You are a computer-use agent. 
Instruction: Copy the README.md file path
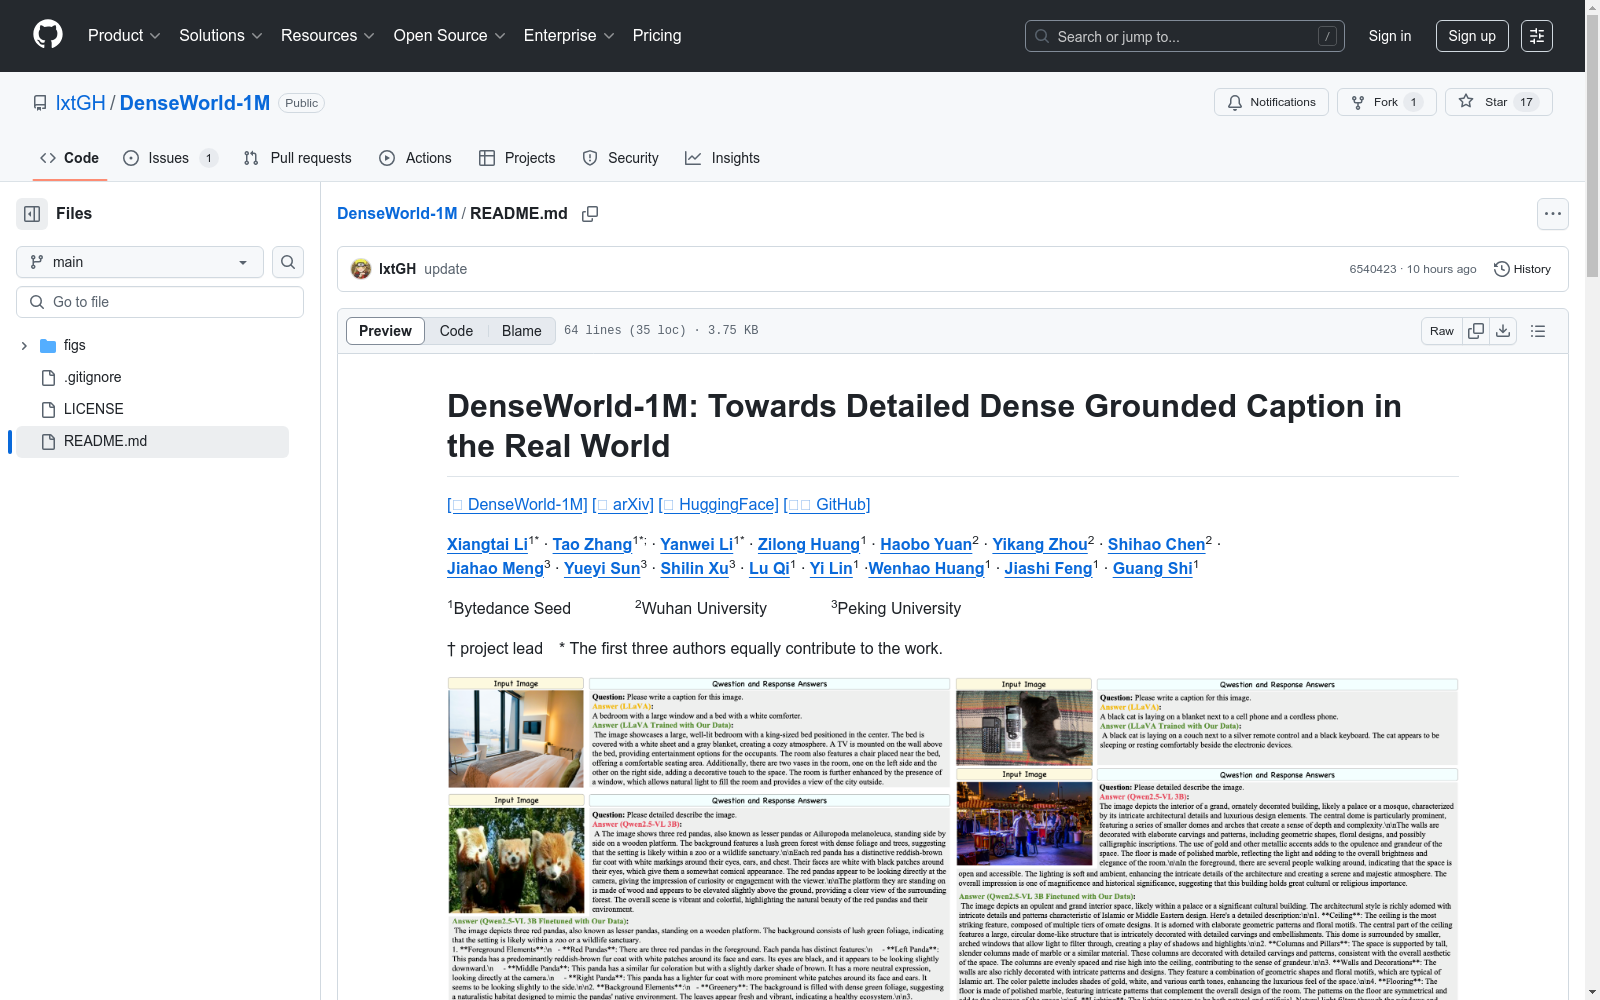pos(590,214)
